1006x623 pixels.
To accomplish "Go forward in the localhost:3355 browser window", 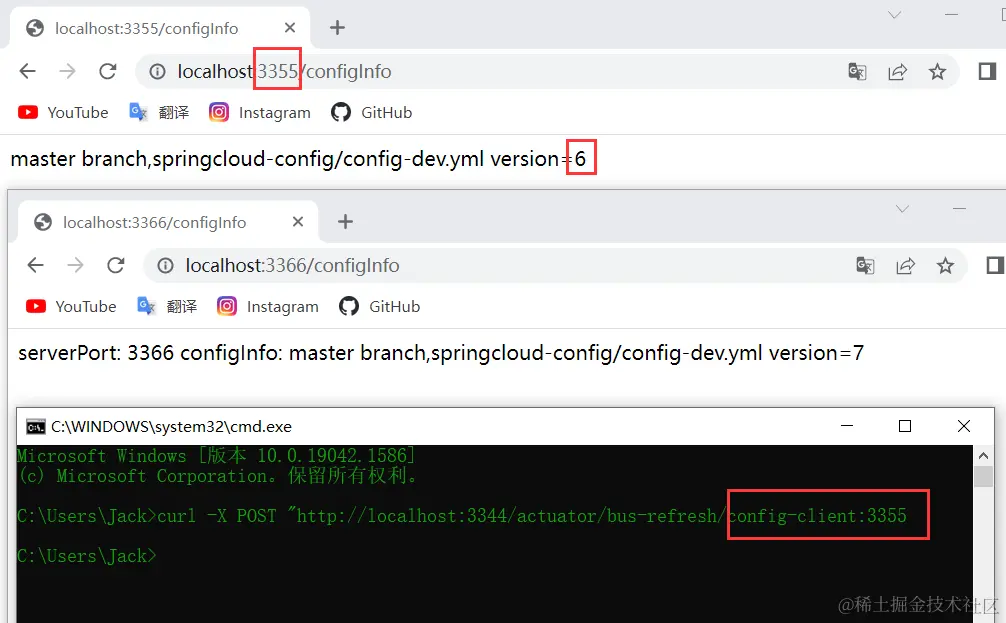I will pyautogui.click(x=67, y=71).
